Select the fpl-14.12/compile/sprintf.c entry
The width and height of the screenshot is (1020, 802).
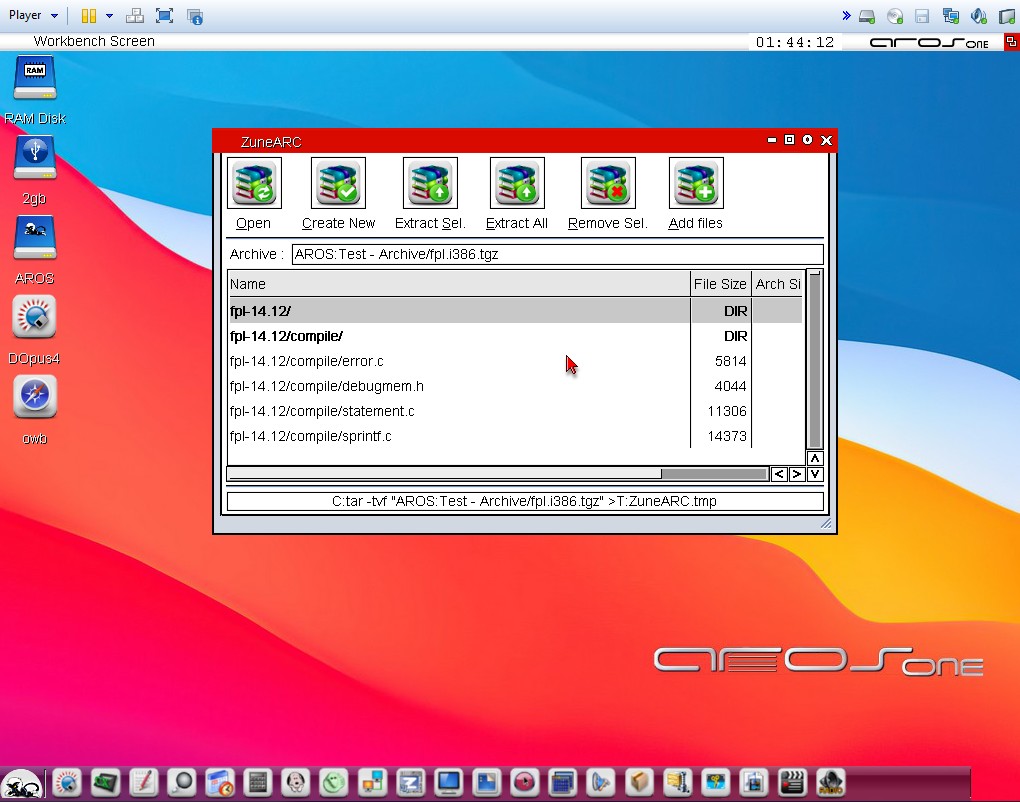point(458,436)
